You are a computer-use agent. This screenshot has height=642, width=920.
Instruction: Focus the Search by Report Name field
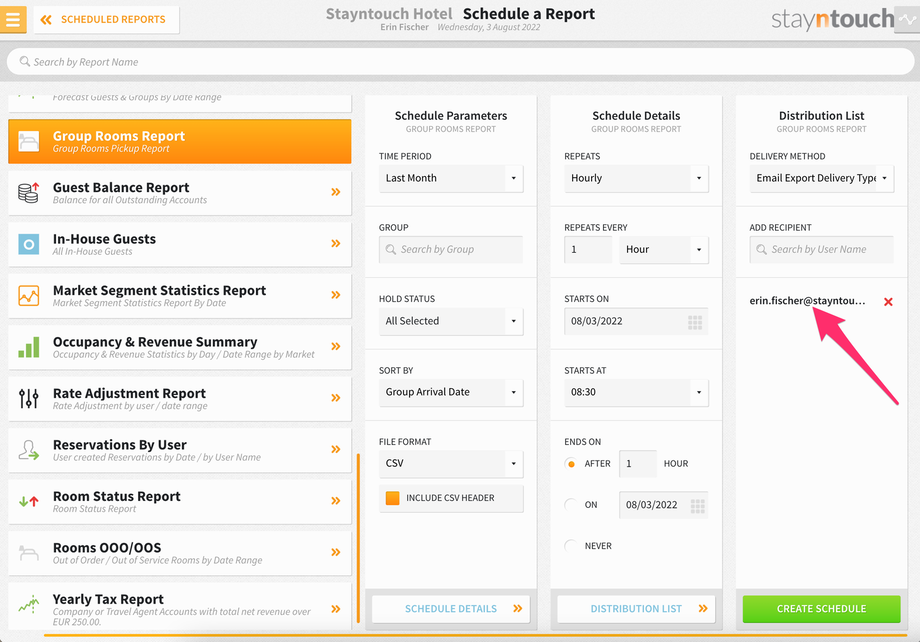460,62
